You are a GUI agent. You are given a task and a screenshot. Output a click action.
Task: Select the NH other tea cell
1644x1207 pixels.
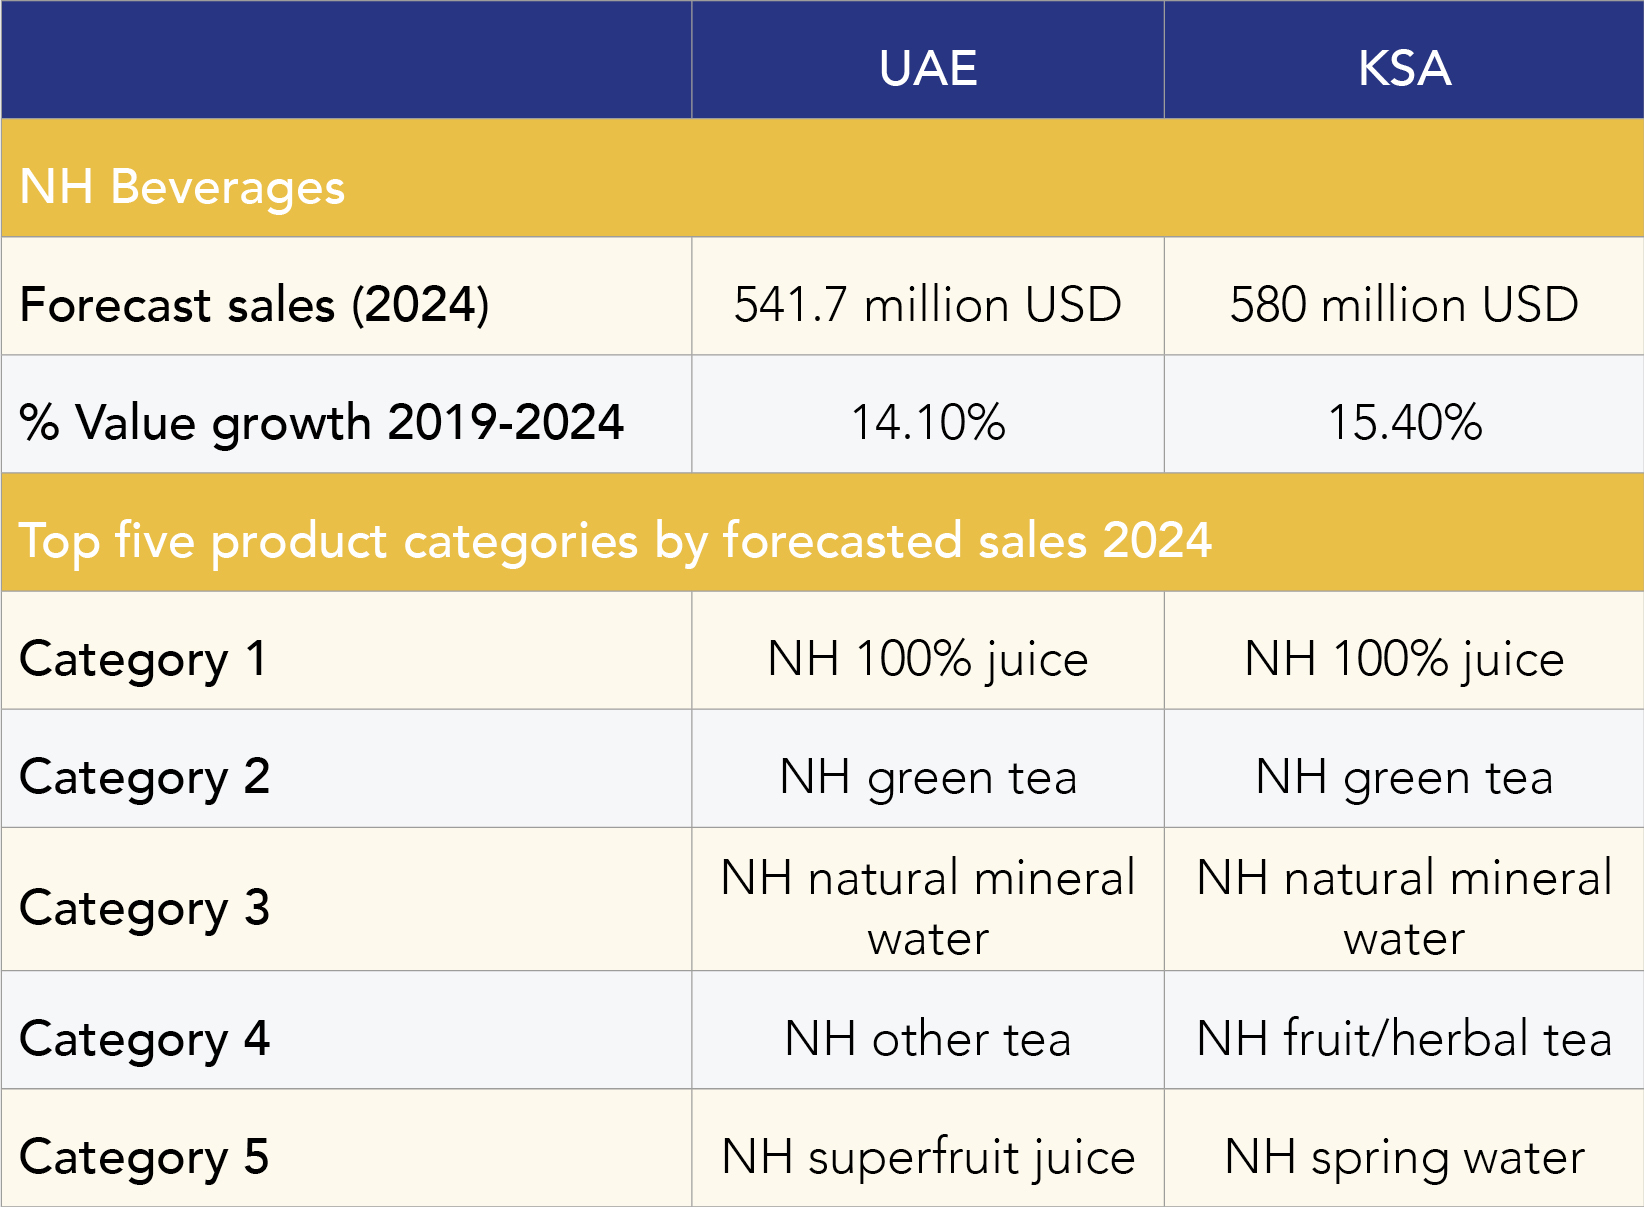[x=927, y=1038]
